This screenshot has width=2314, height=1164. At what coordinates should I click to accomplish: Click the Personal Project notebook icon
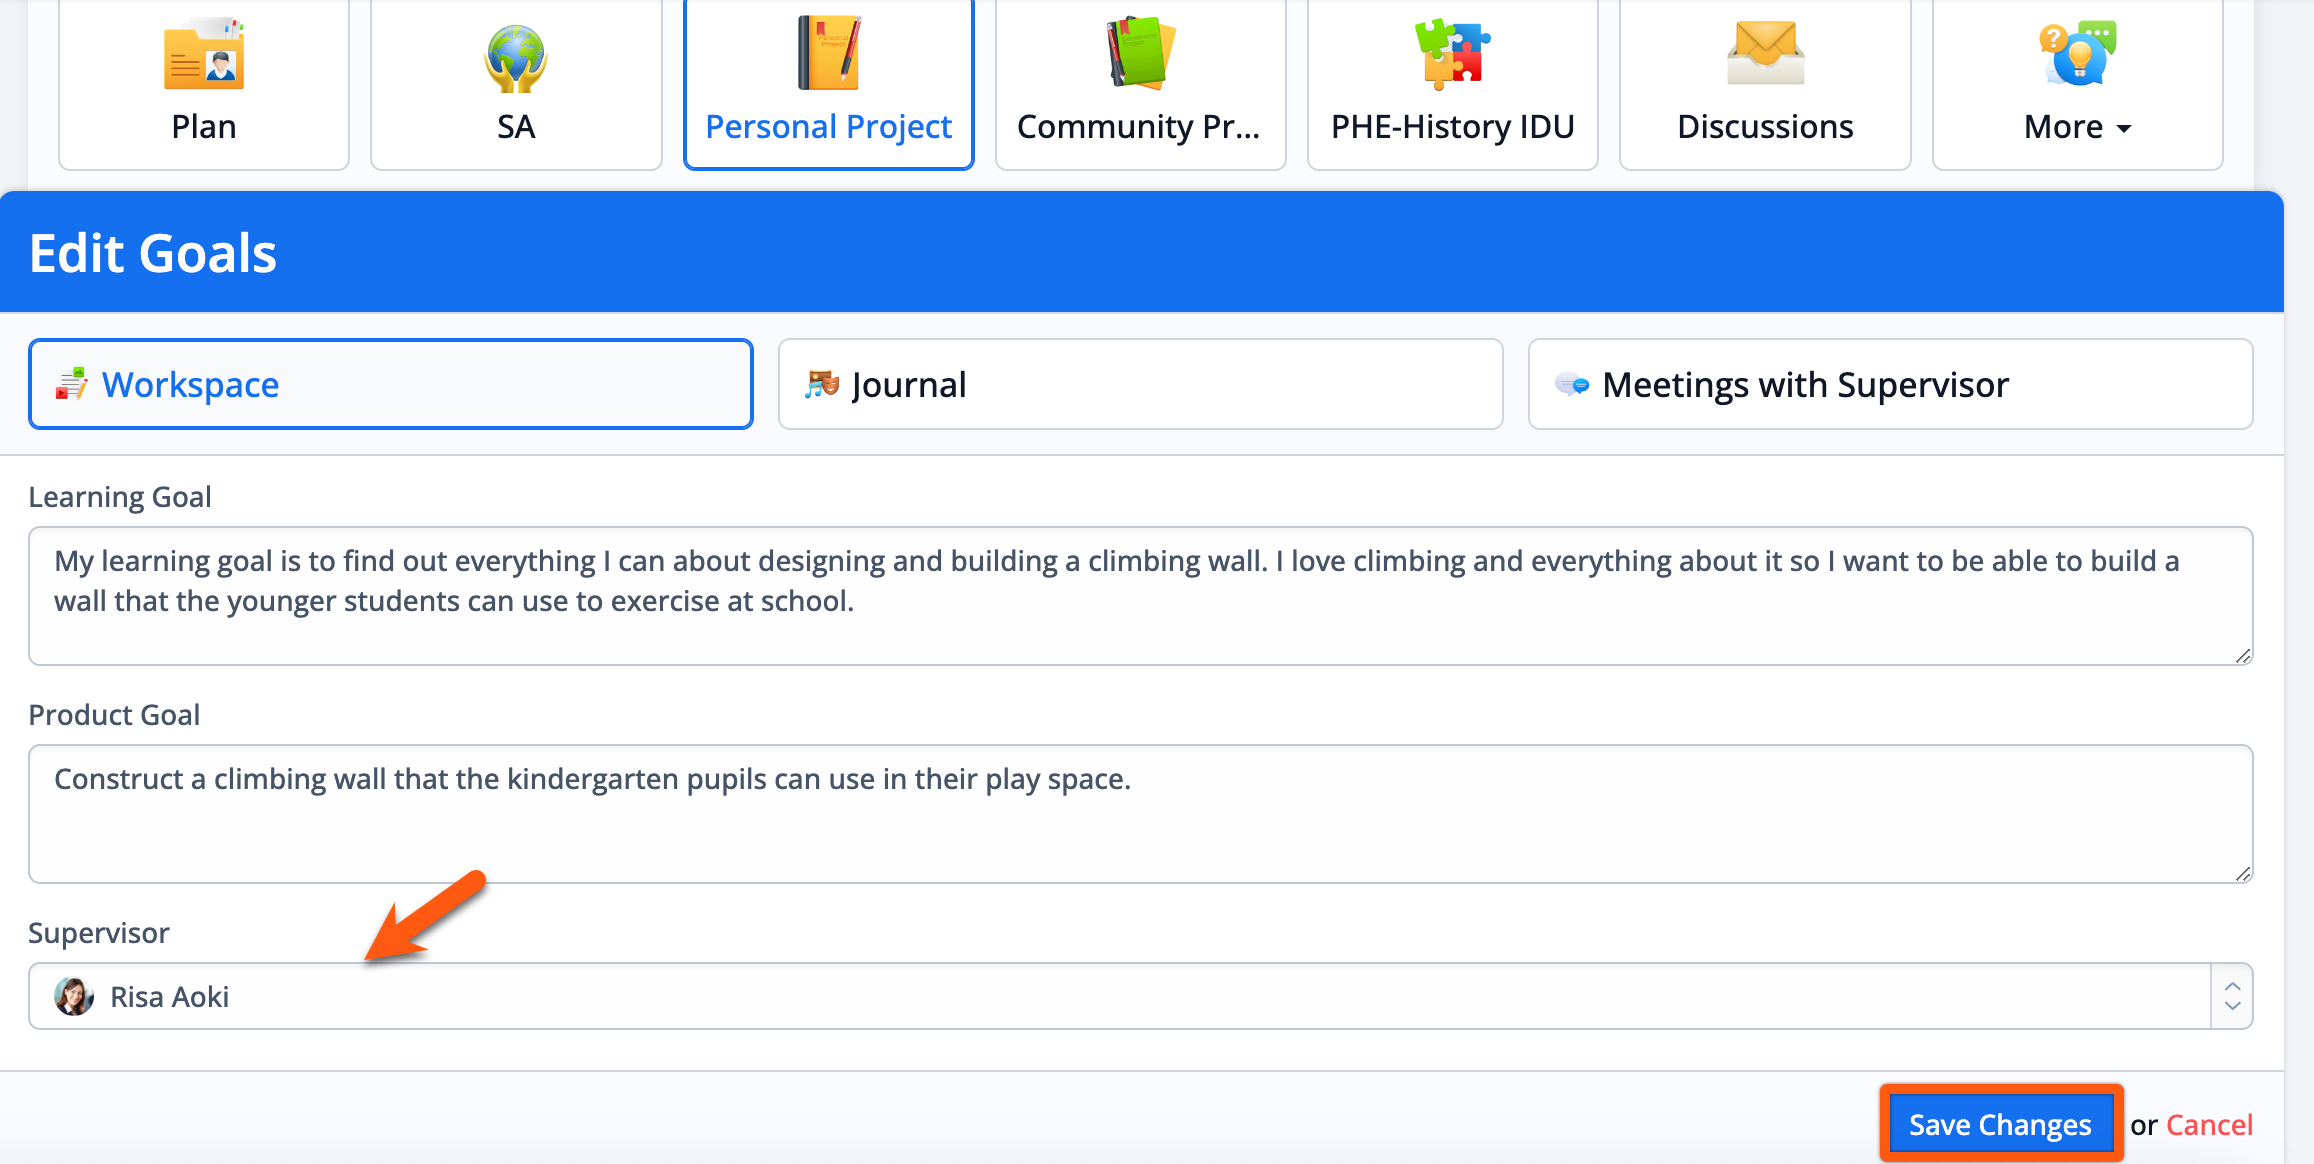pyautogui.click(x=829, y=53)
